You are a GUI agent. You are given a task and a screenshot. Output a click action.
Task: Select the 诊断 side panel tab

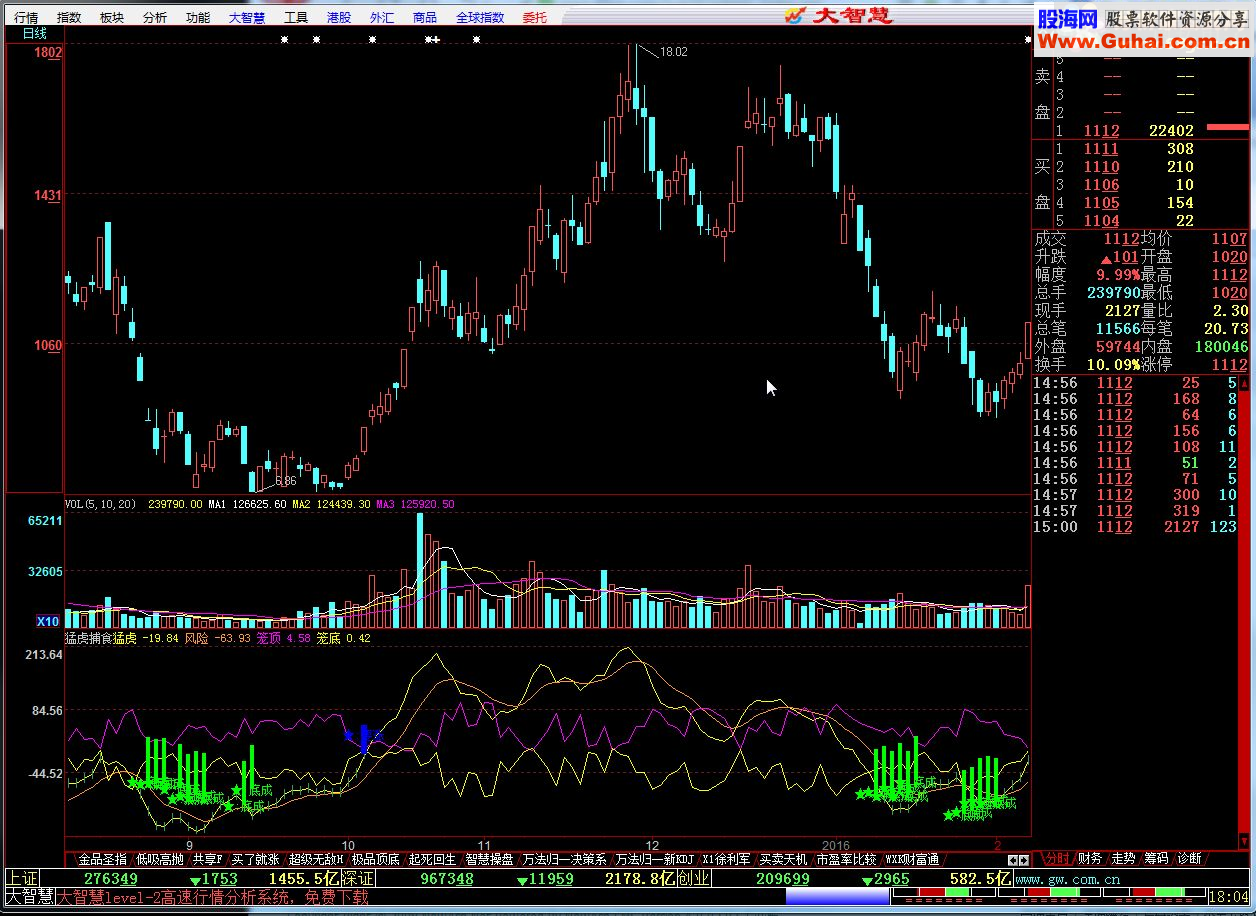coord(1189,859)
